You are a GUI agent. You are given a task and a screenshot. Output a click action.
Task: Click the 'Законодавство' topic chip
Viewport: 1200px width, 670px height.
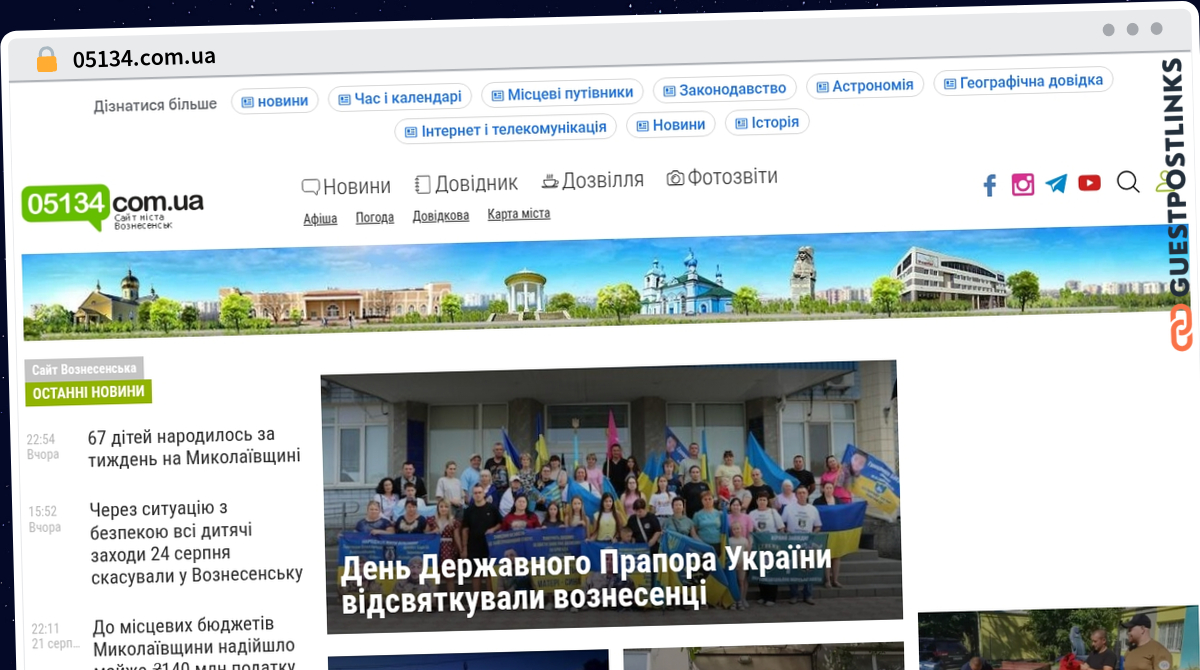725,89
